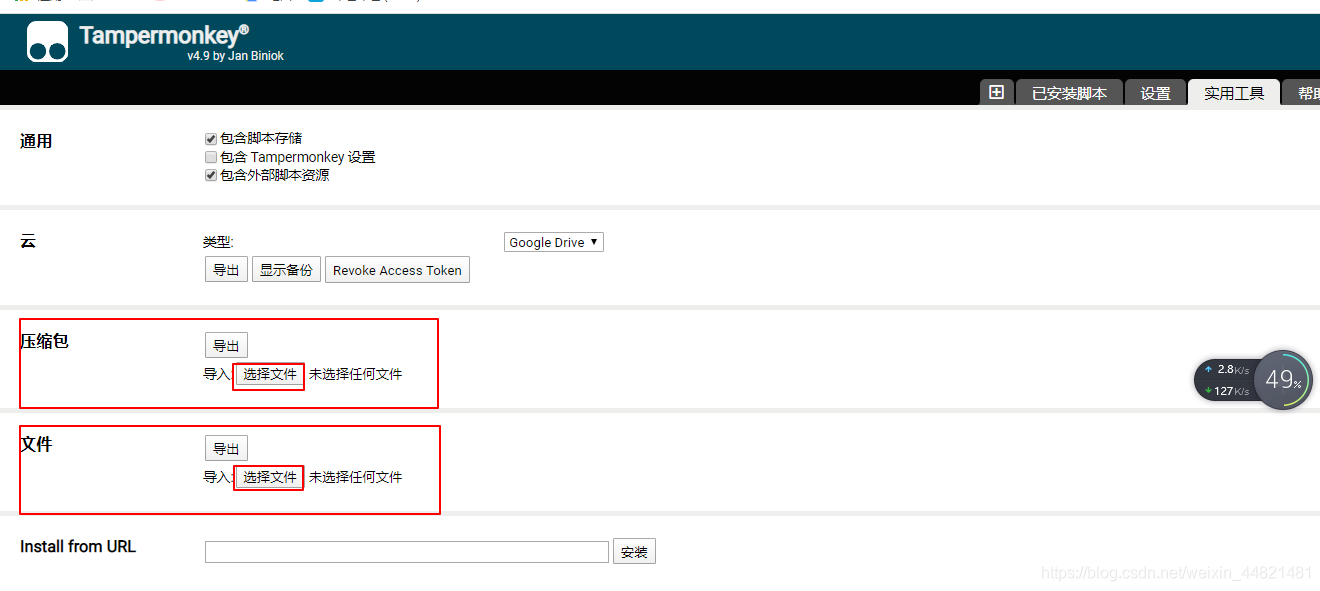This screenshot has height=591, width=1320.
Task: Click the 安装 button
Action: 634,552
